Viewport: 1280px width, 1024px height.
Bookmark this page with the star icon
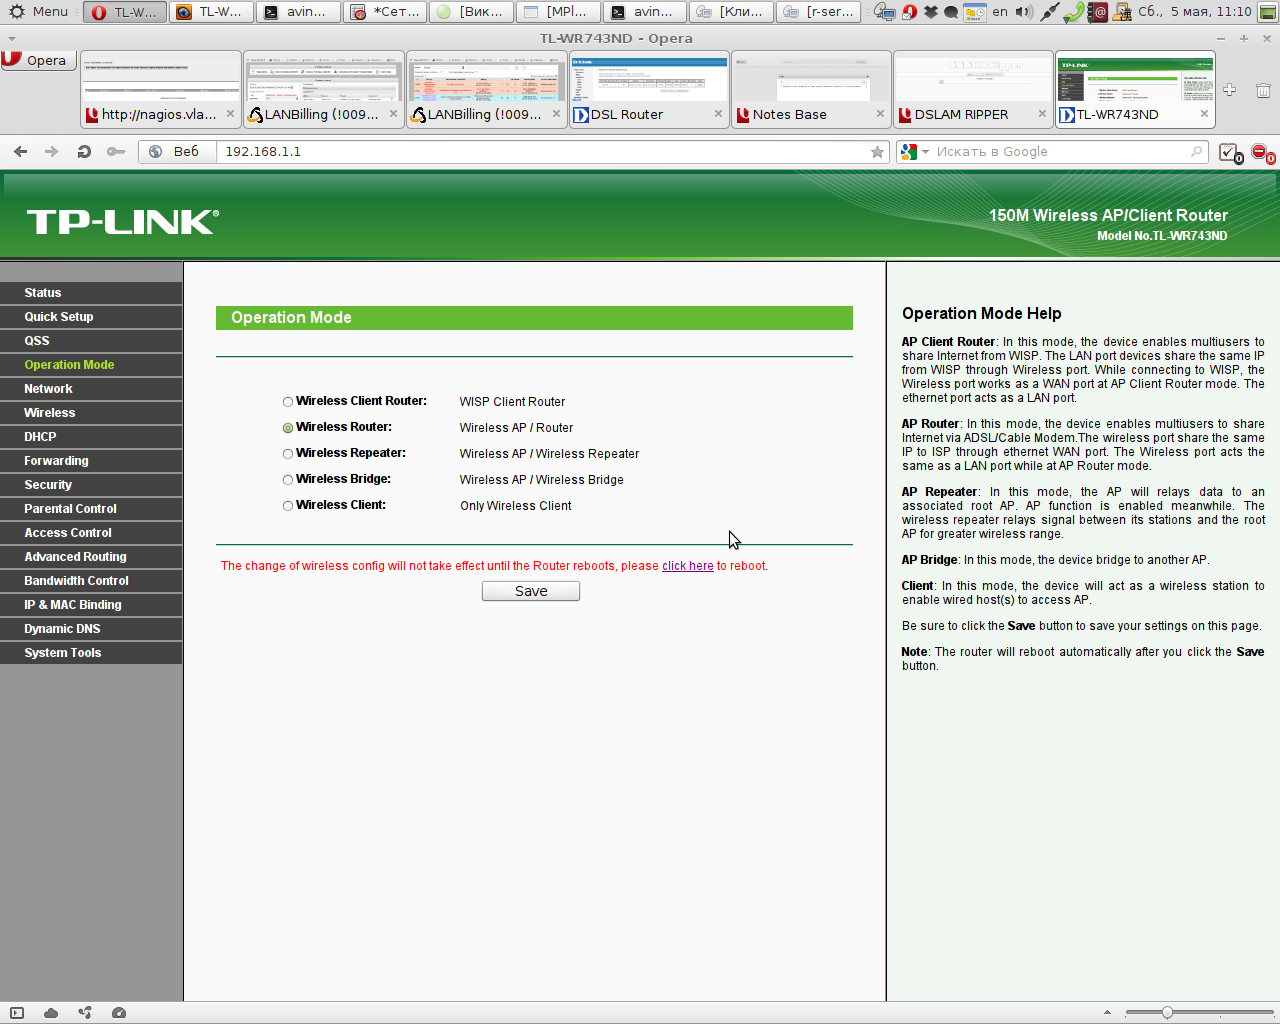[x=877, y=152]
